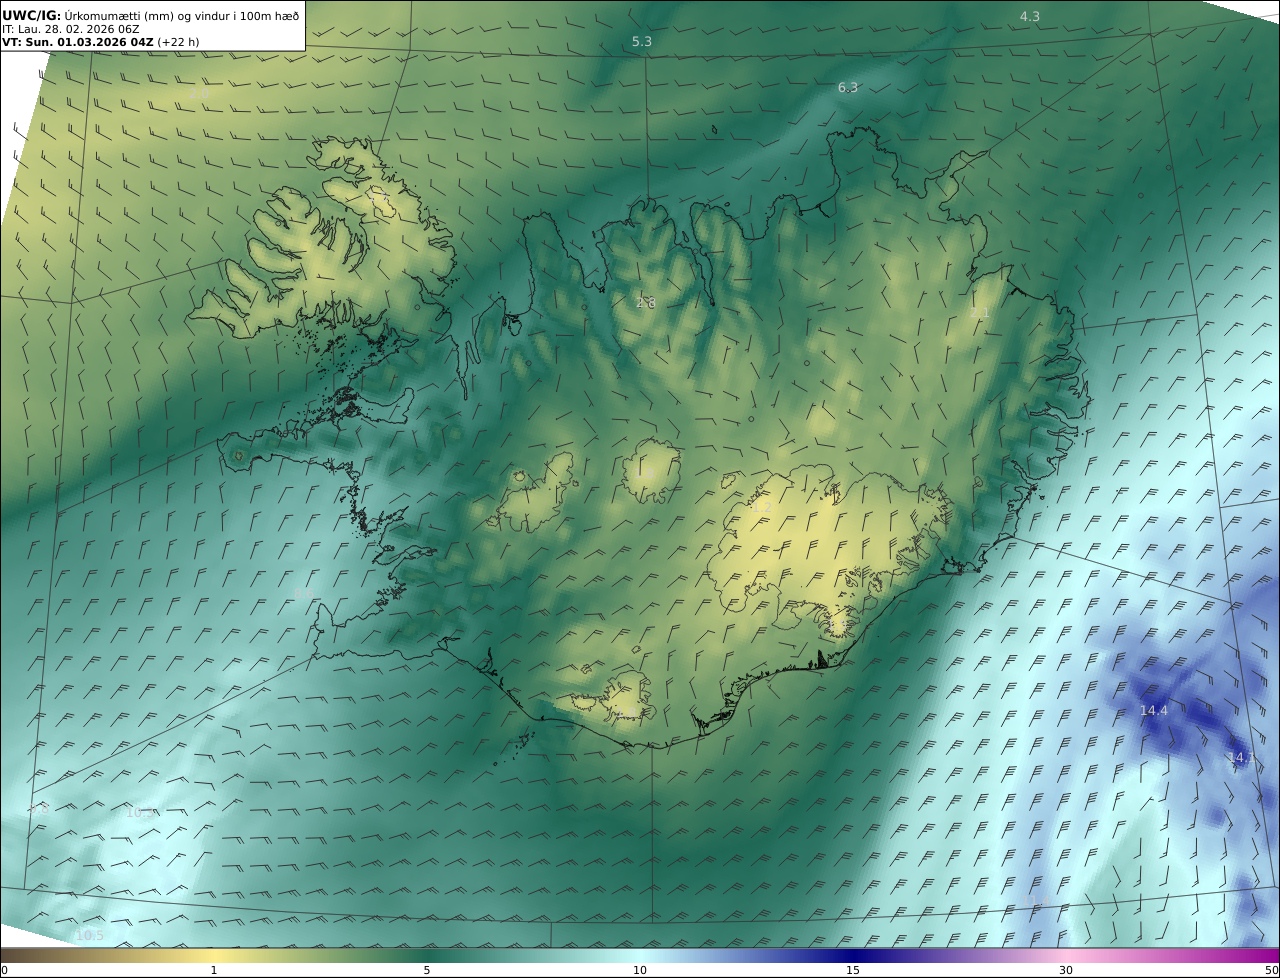This screenshot has width=1280, height=978.
Task: Click the colorbar tick label '50'
Action: coord(1272,970)
